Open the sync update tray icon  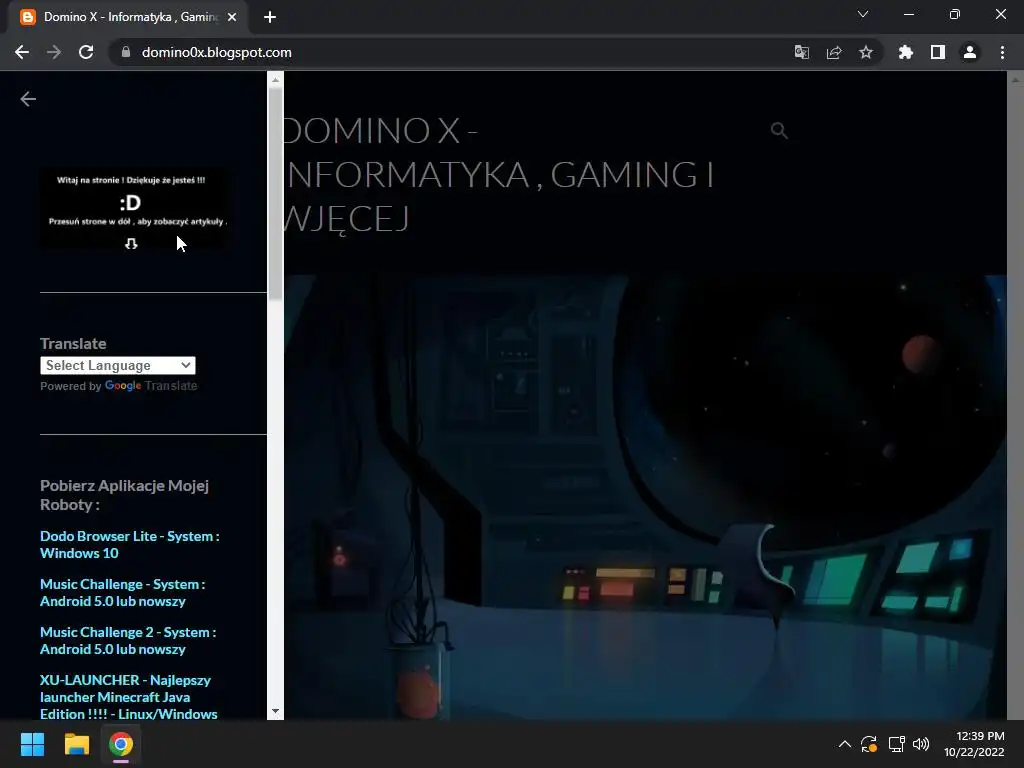tap(869, 744)
